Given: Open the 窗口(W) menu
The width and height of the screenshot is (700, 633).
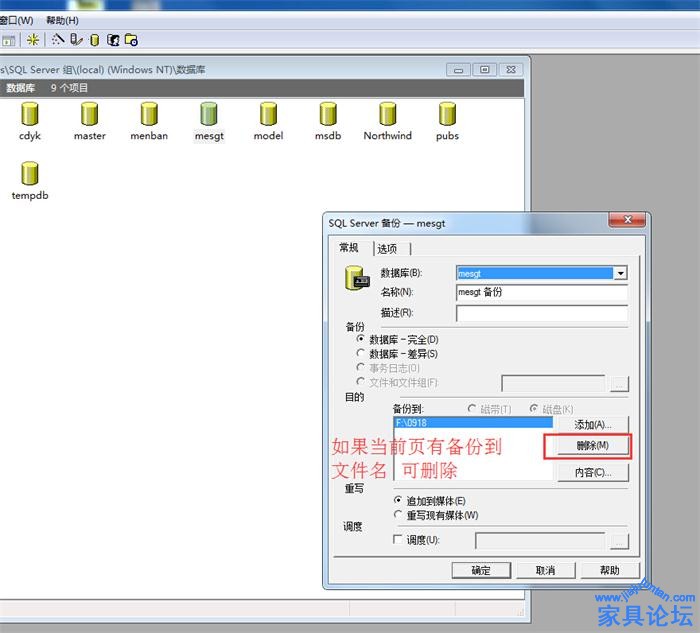Looking at the screenshot, I should 17,21.
